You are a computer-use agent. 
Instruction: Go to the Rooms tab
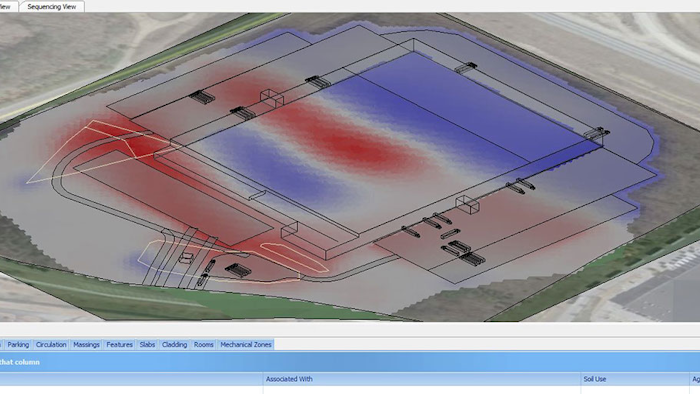point(204,344)
